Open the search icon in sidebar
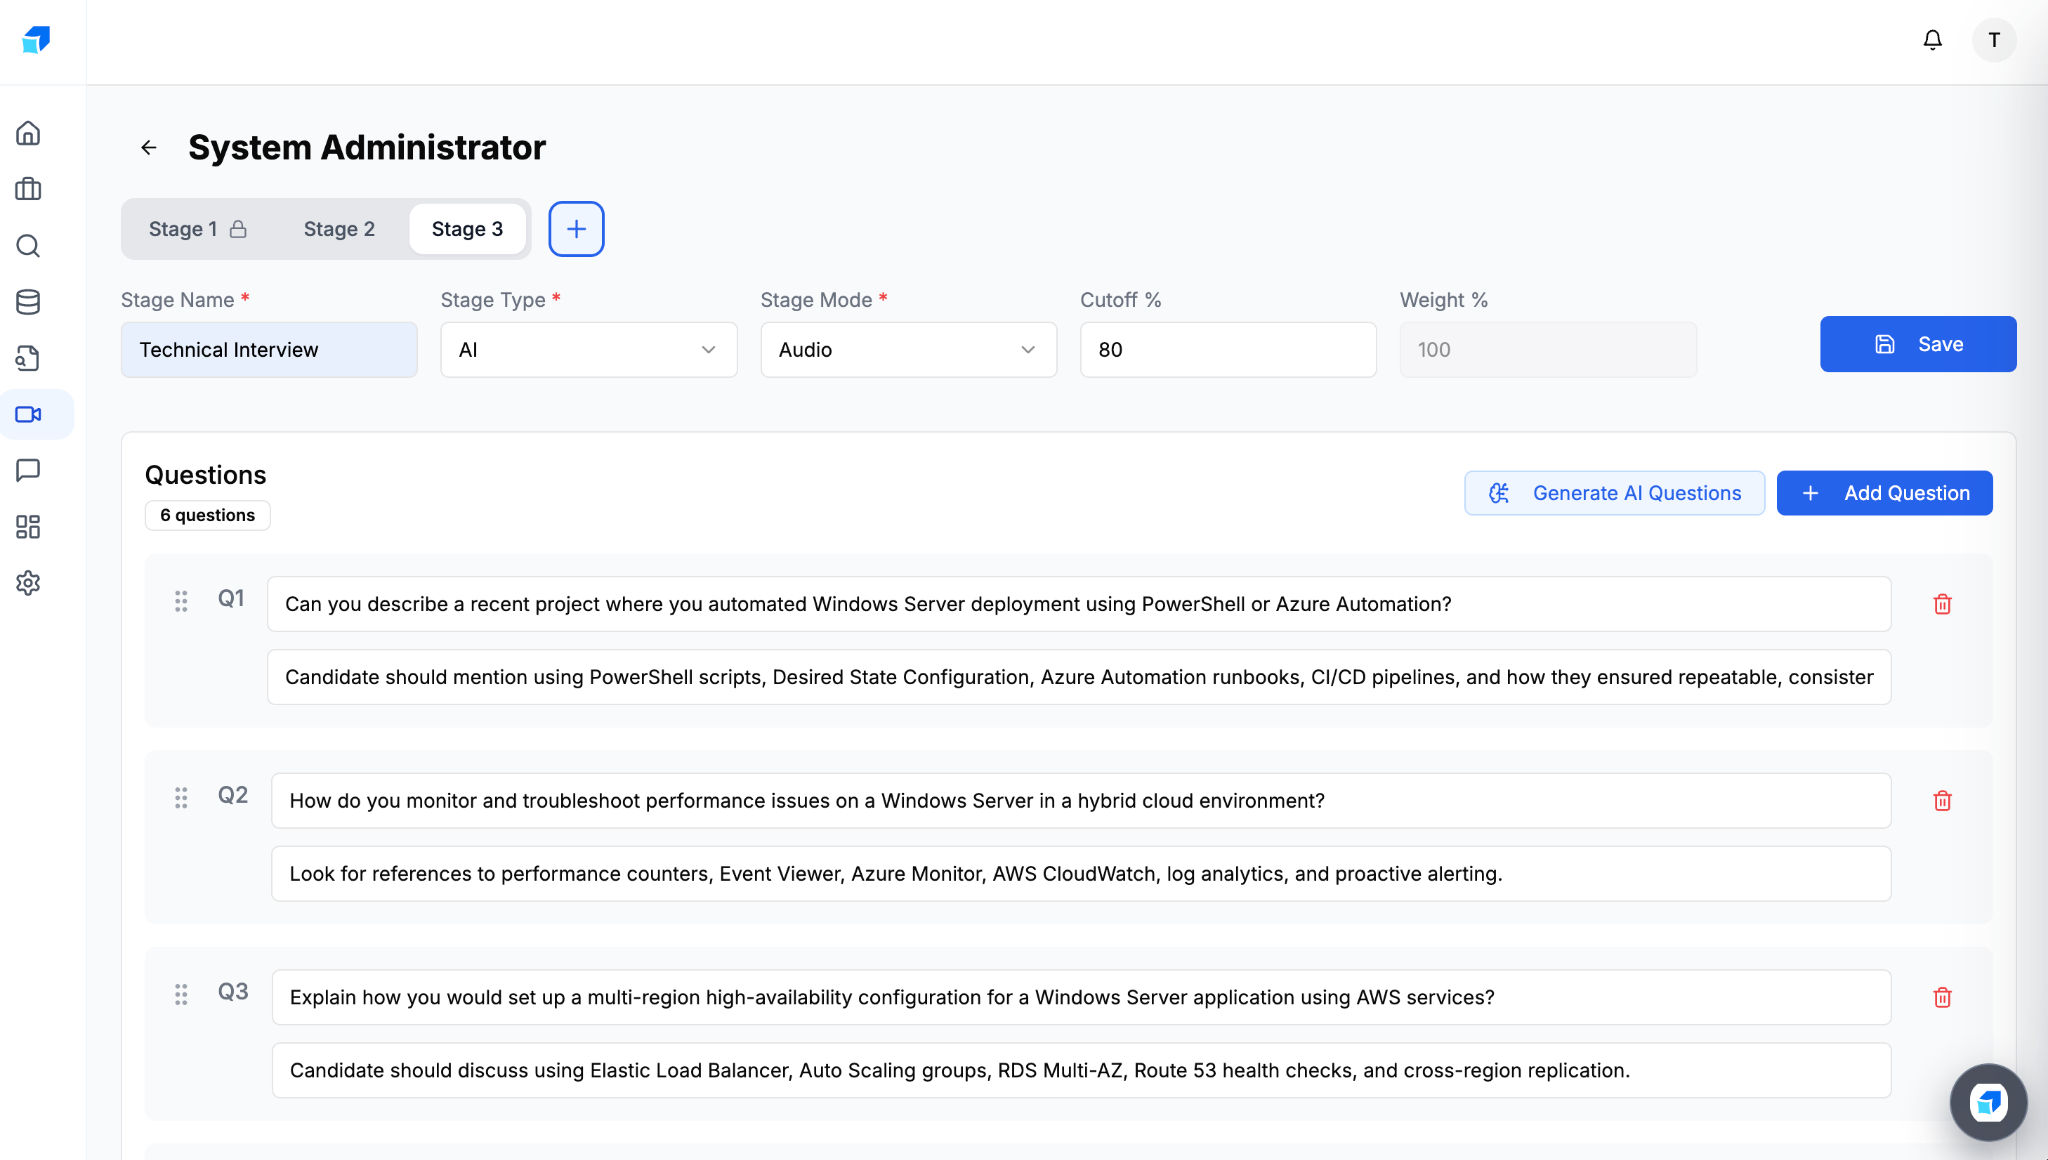 click(x=28, y=246)
